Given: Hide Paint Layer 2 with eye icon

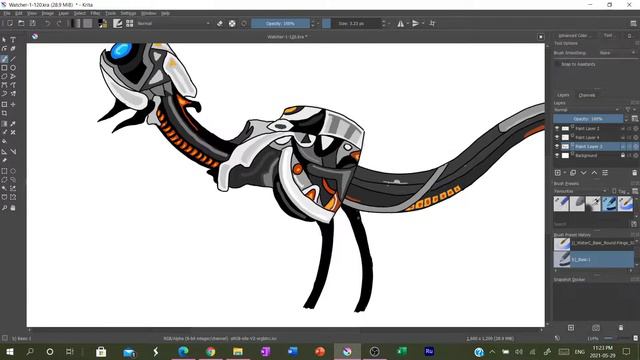Looking at the screenshot, I should pos(557,128).
